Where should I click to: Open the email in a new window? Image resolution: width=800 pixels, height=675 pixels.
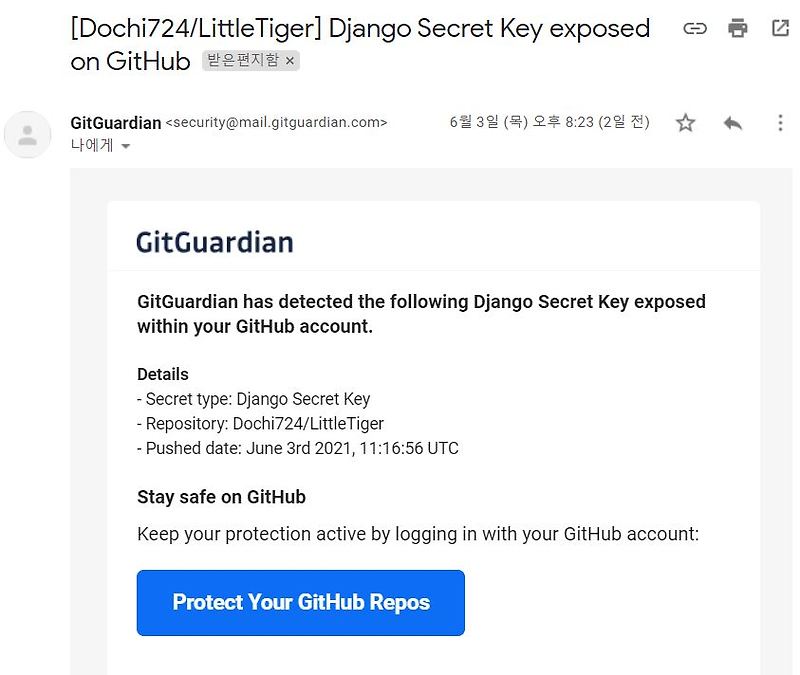click(x=780, y=28)
